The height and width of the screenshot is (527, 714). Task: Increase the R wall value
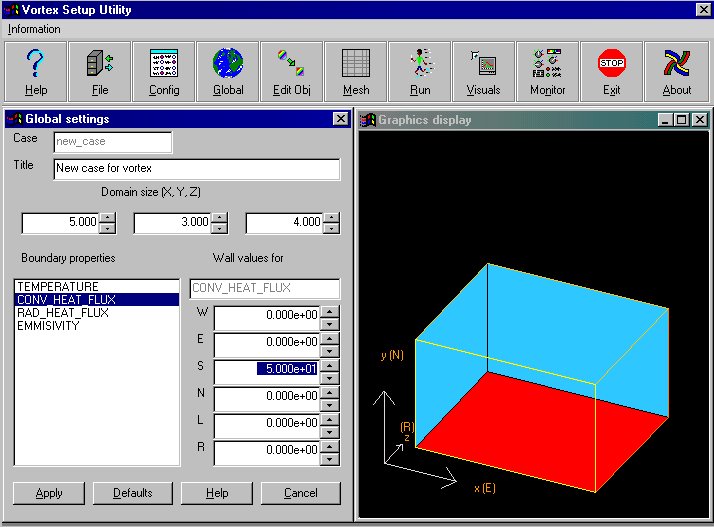330,447
